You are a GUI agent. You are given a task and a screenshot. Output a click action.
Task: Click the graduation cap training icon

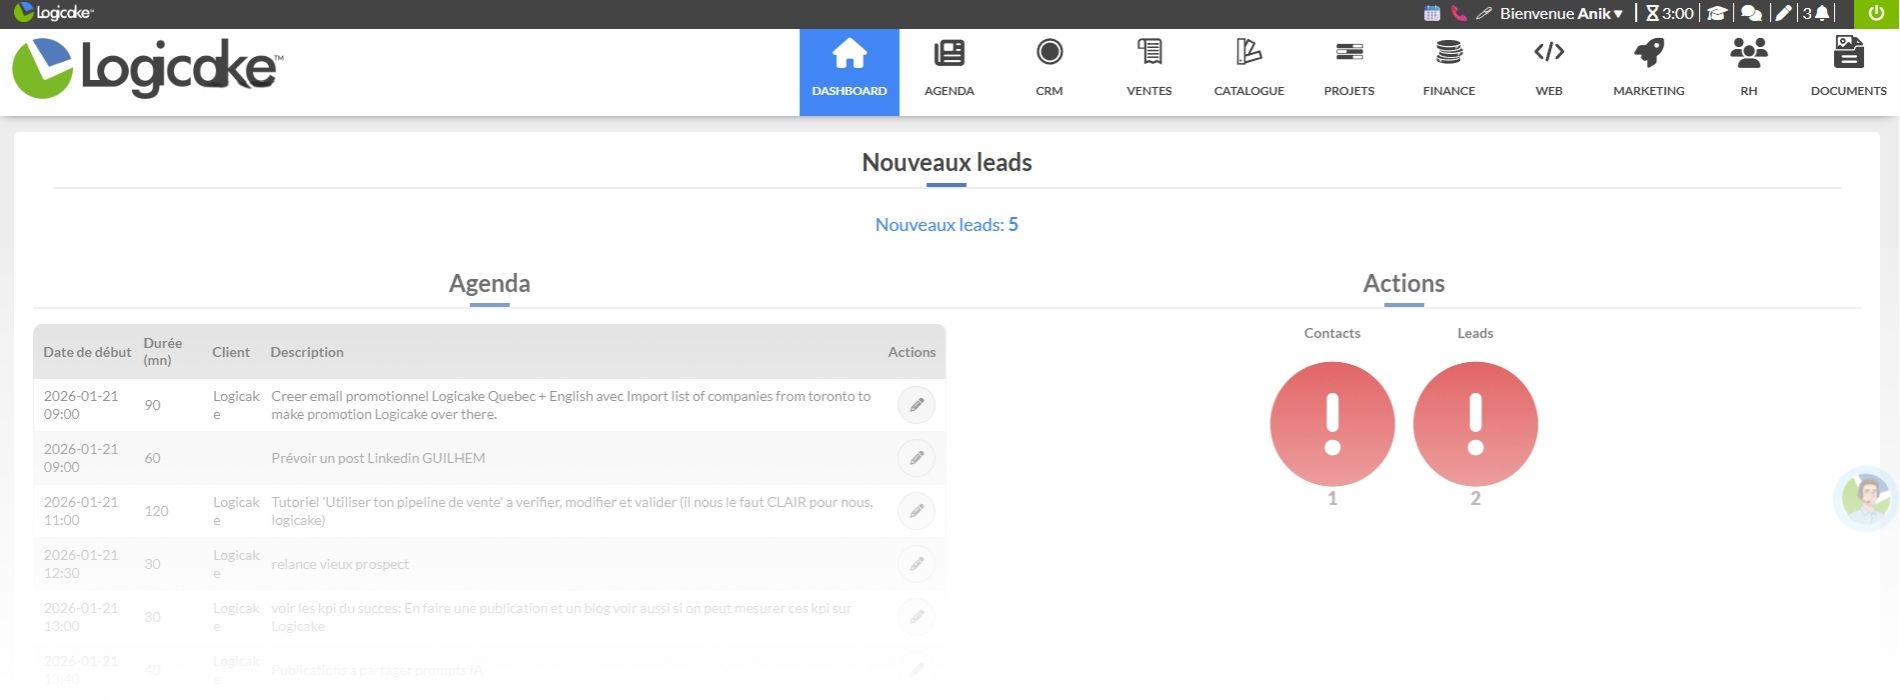(1717, 14)
